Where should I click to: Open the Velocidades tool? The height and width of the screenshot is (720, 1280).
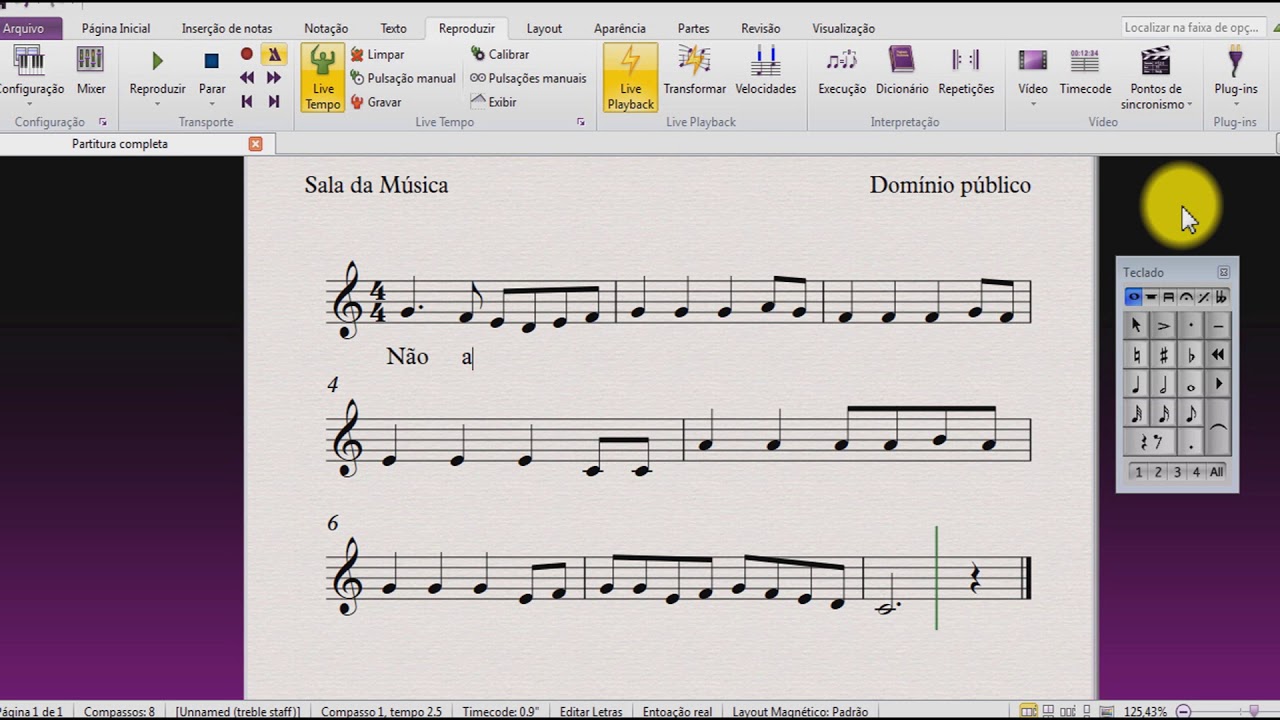pyautogui.click(x=765, y=71)
